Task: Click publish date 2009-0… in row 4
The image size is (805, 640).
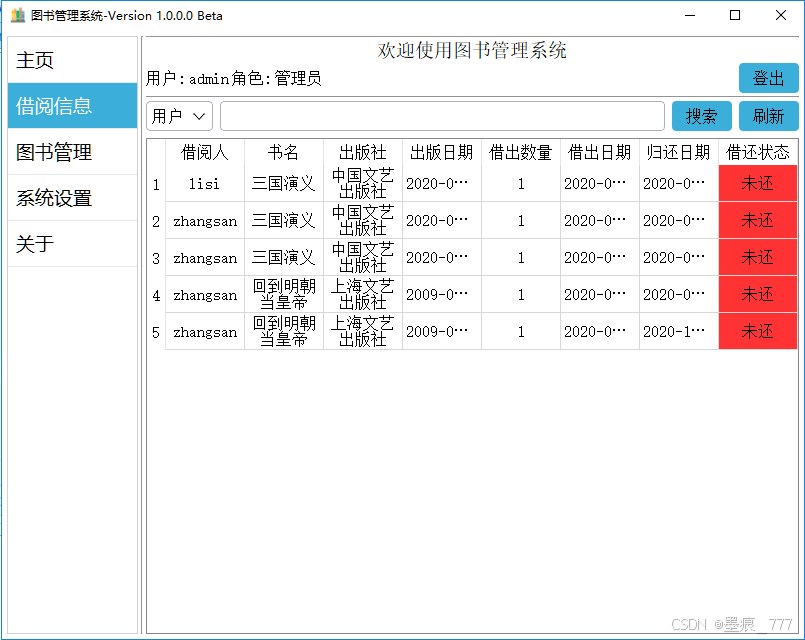Action: point(442,295)
